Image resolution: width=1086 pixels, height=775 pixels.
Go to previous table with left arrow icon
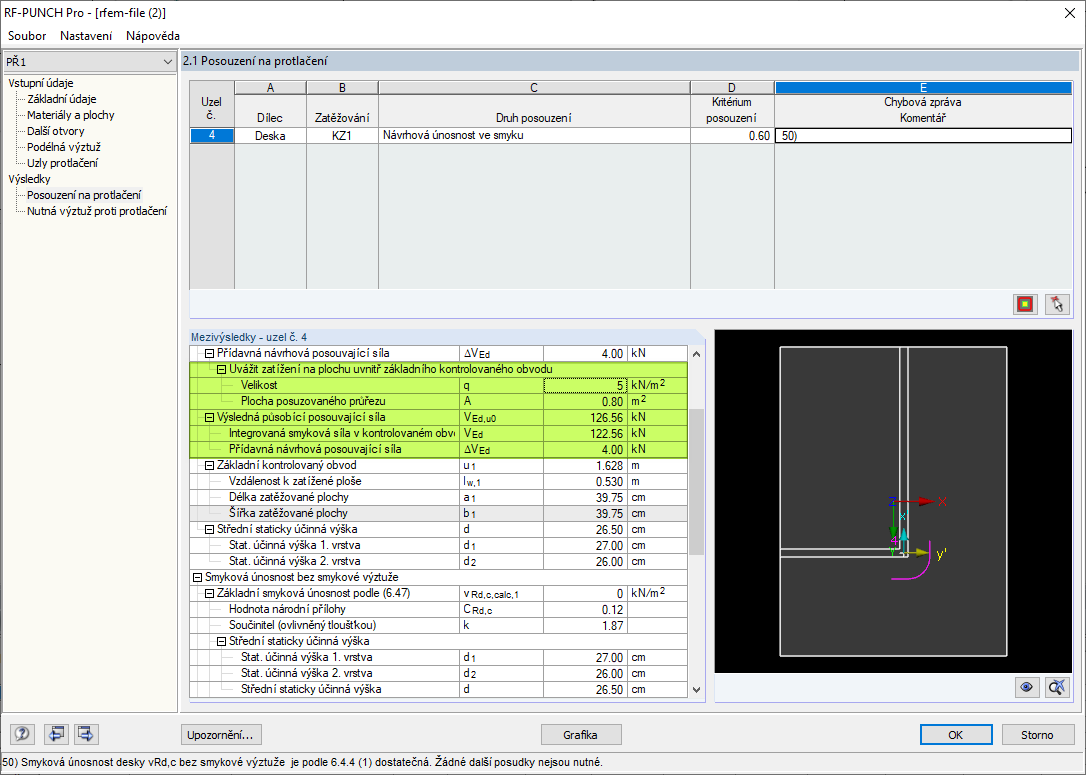(56, 734)
